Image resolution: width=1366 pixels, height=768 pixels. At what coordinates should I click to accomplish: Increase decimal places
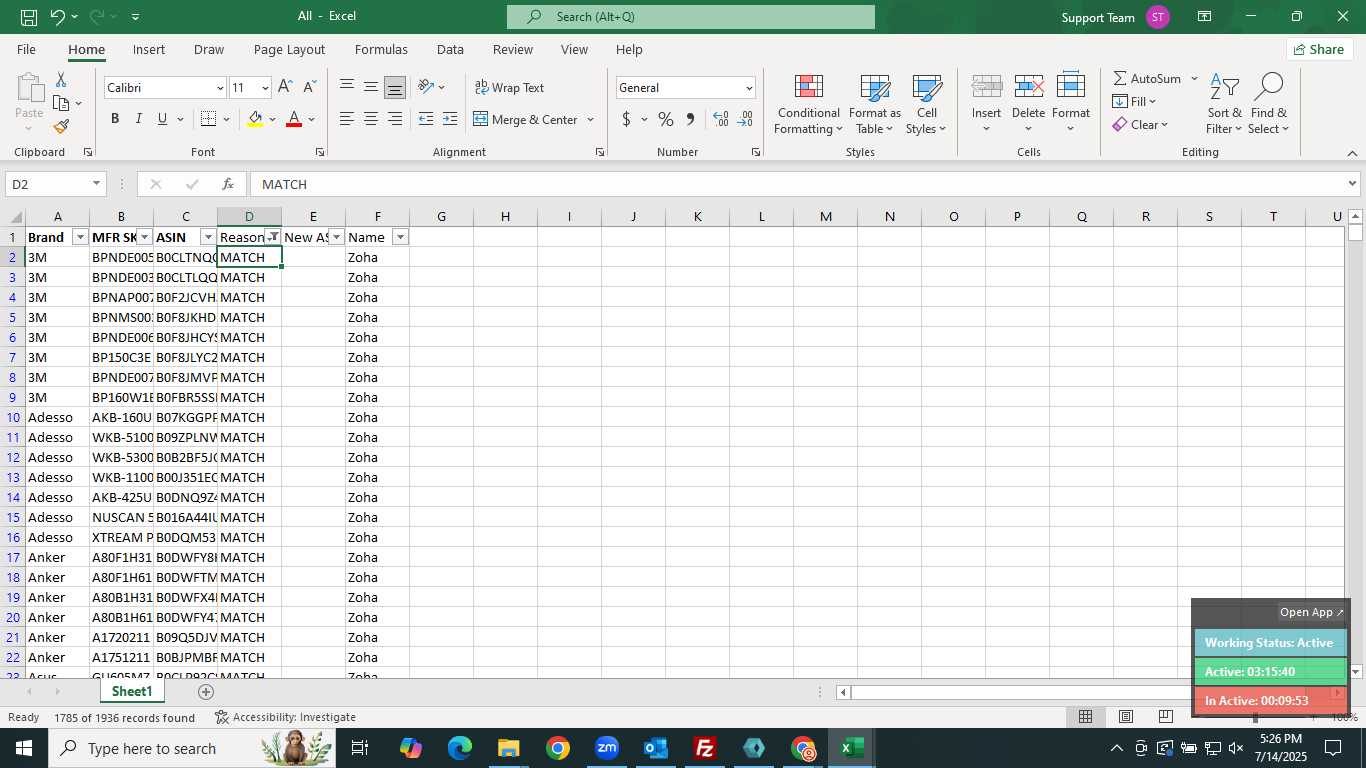(x=721, y=119)
